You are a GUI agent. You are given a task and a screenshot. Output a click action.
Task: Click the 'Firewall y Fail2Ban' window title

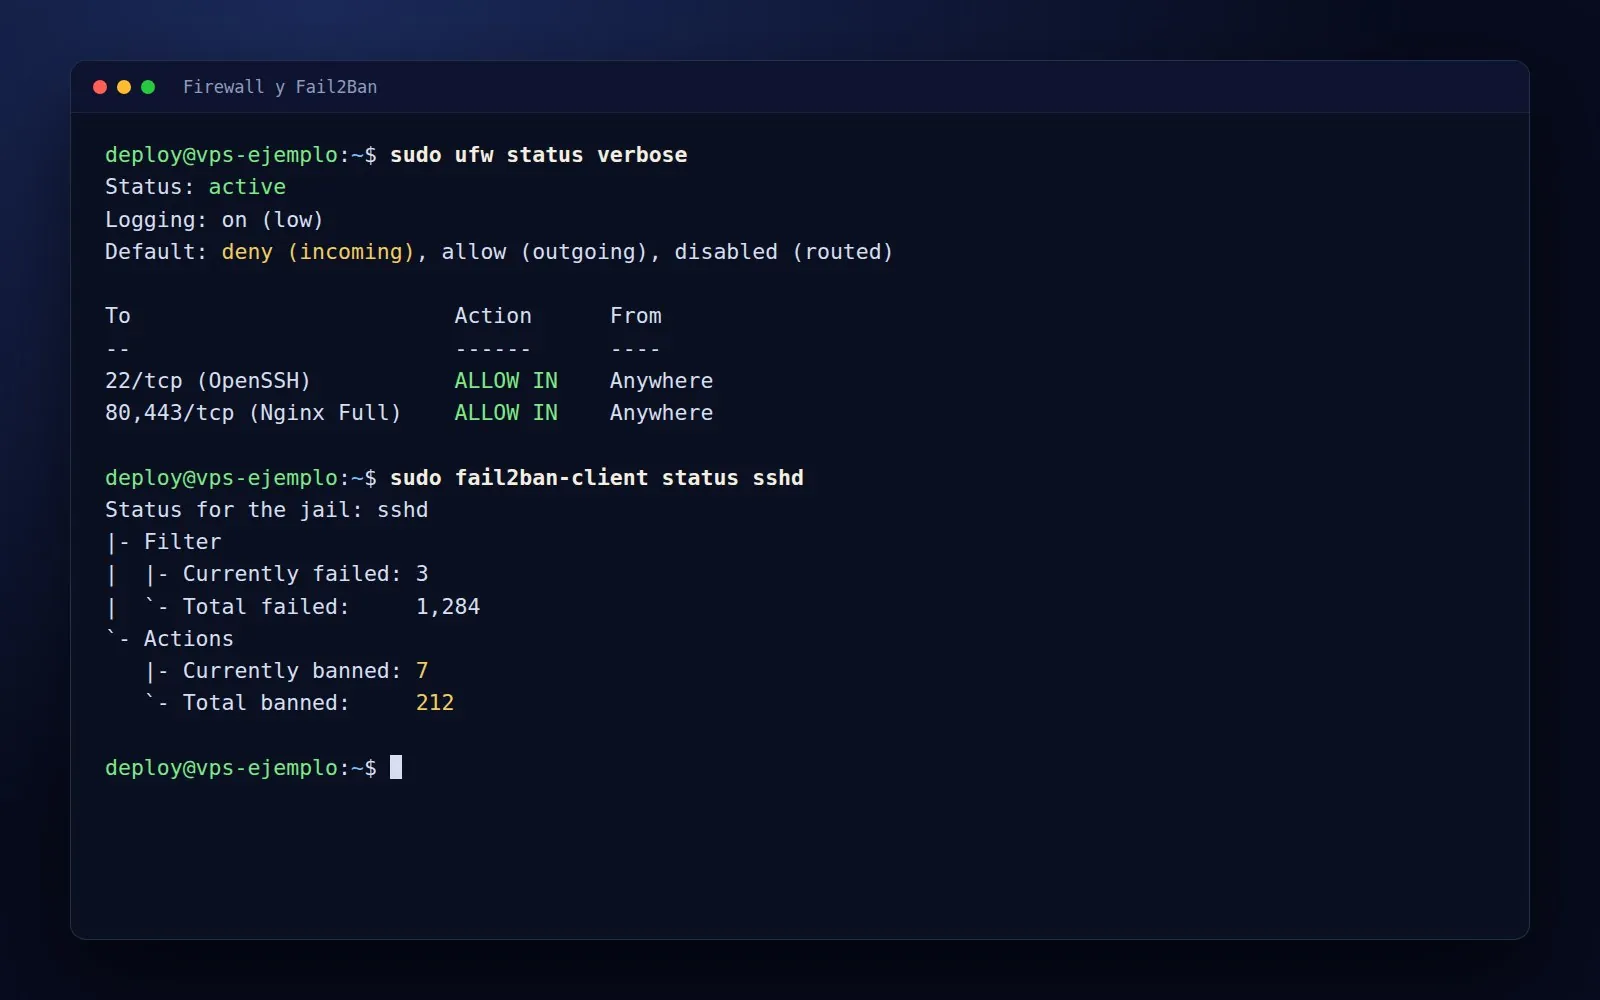tap(280, 87)
